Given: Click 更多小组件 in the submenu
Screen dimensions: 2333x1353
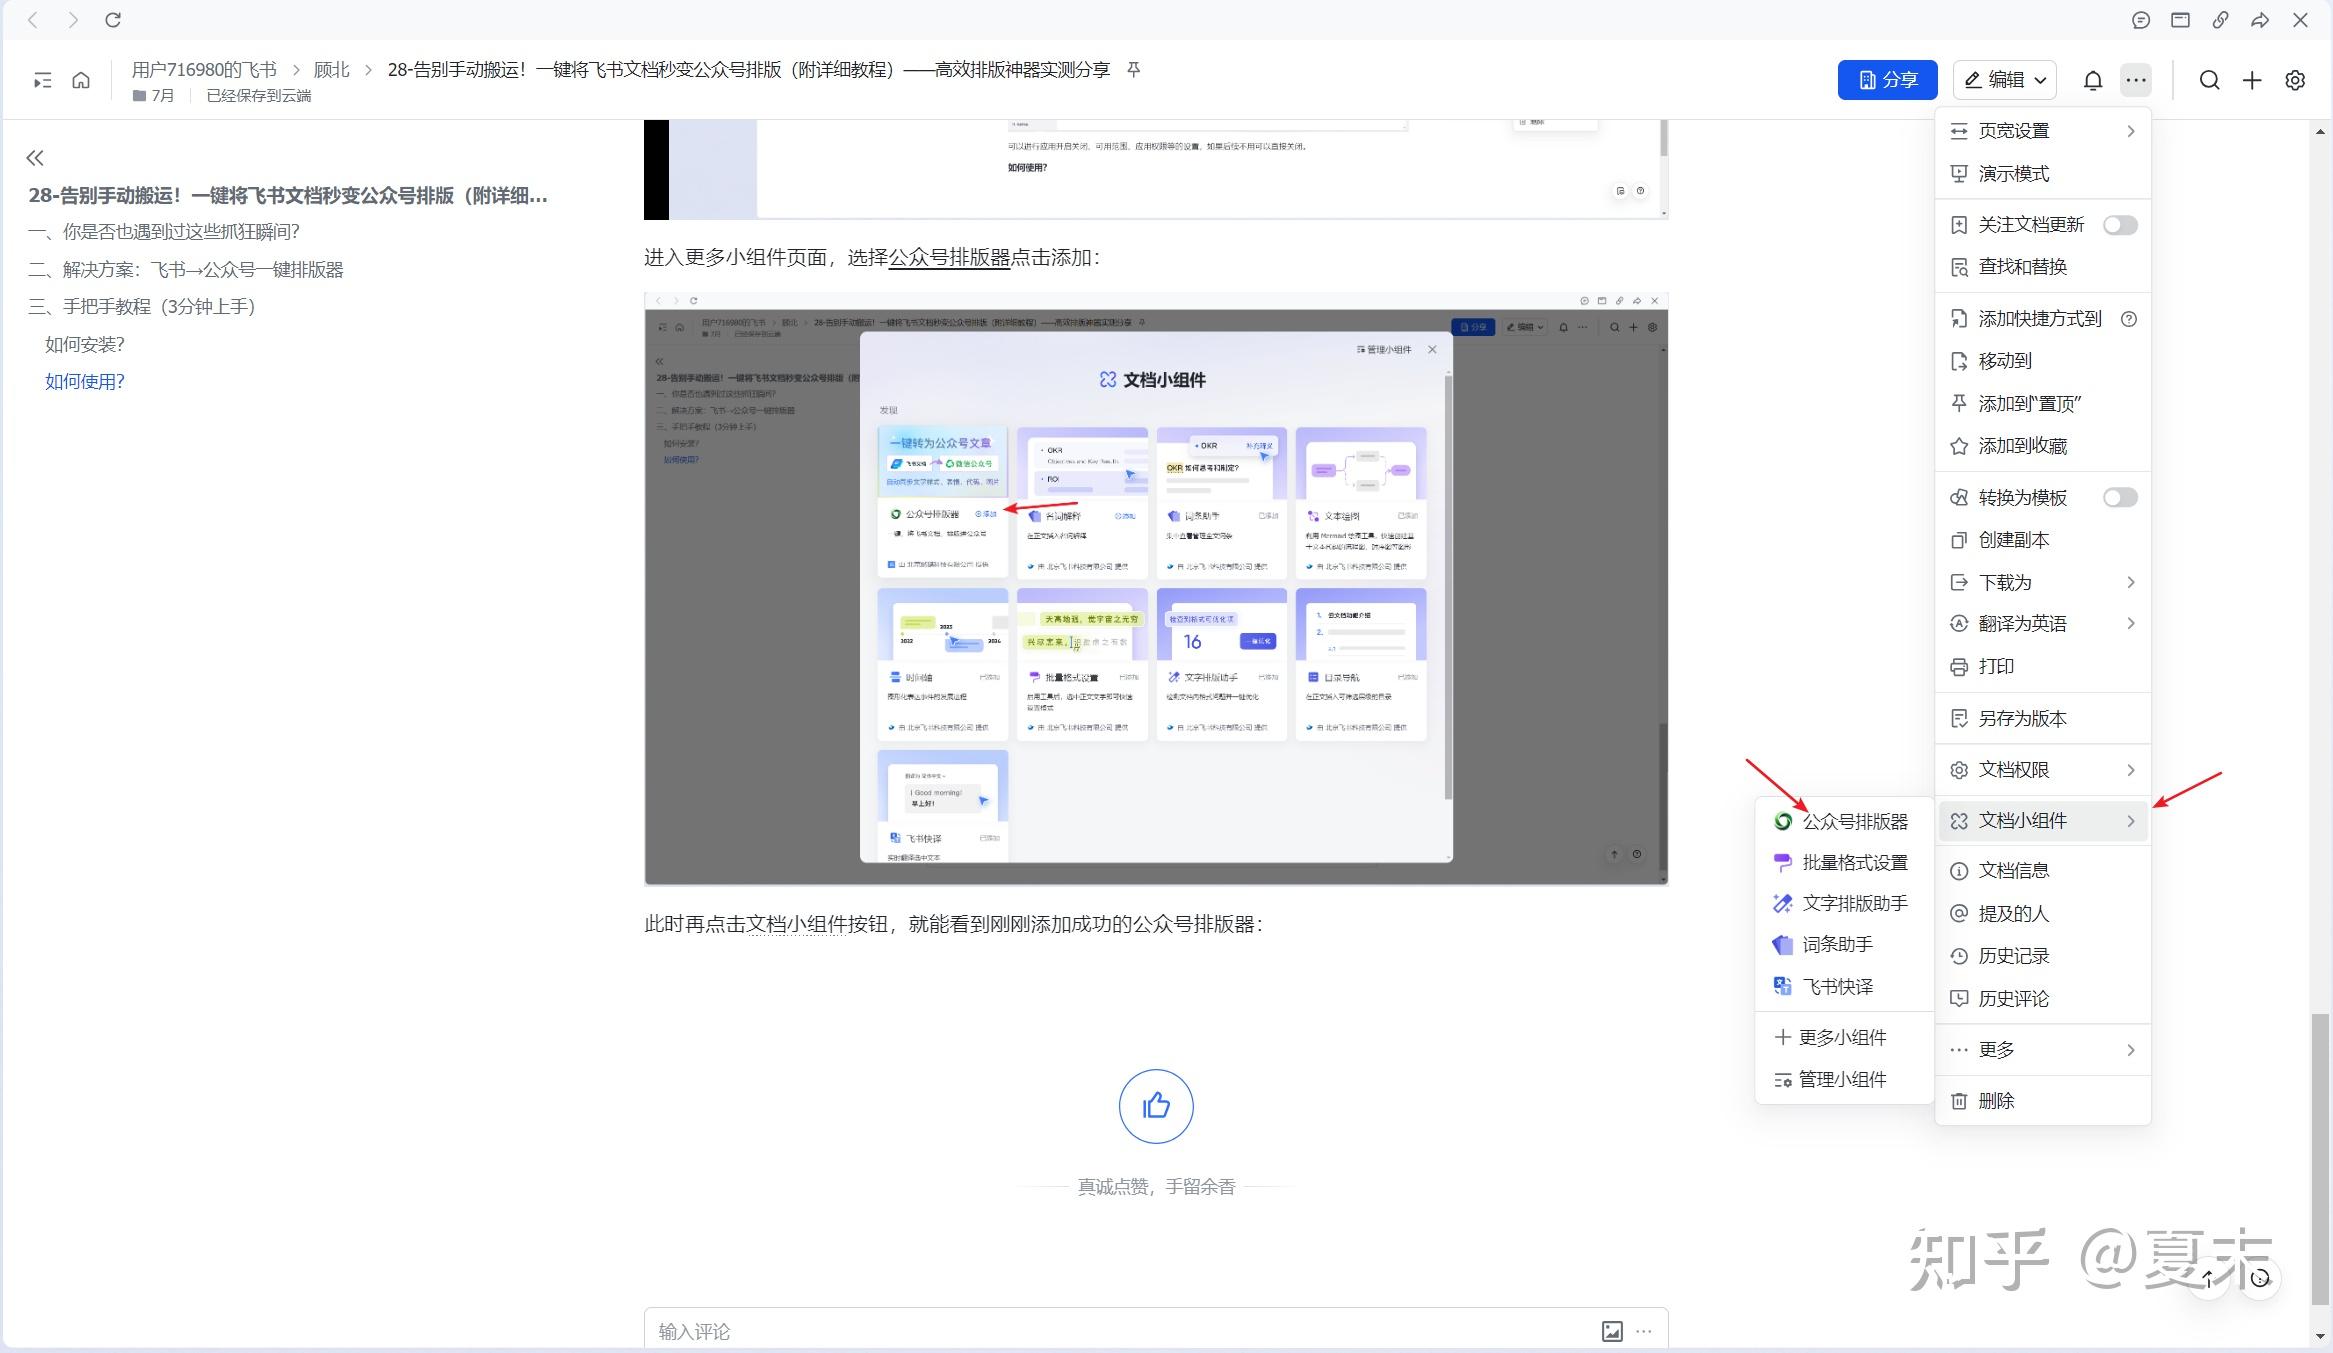Looking at the screenshot, I should tap(1841, 1038).
